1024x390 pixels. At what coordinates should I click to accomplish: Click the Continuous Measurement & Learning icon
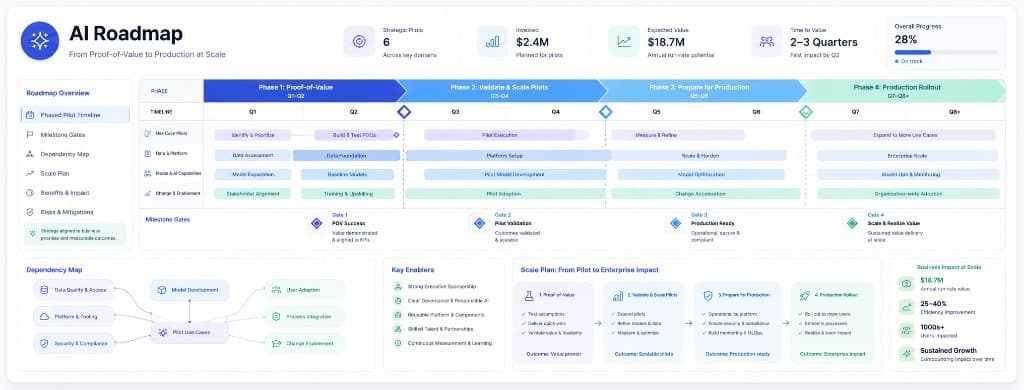coord(398,342)
